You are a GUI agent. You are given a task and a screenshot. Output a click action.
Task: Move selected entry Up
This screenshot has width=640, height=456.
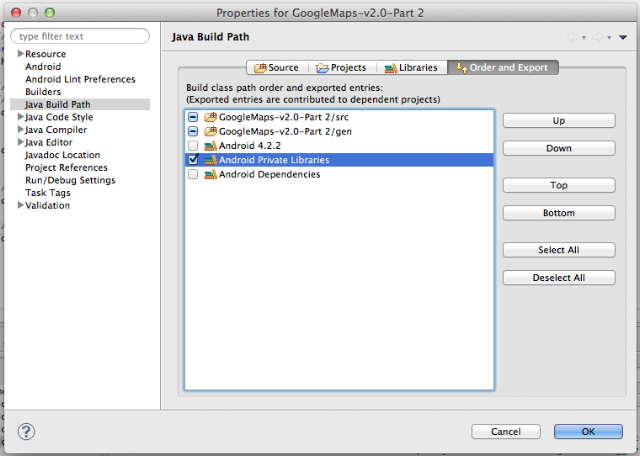pos(559,121)
